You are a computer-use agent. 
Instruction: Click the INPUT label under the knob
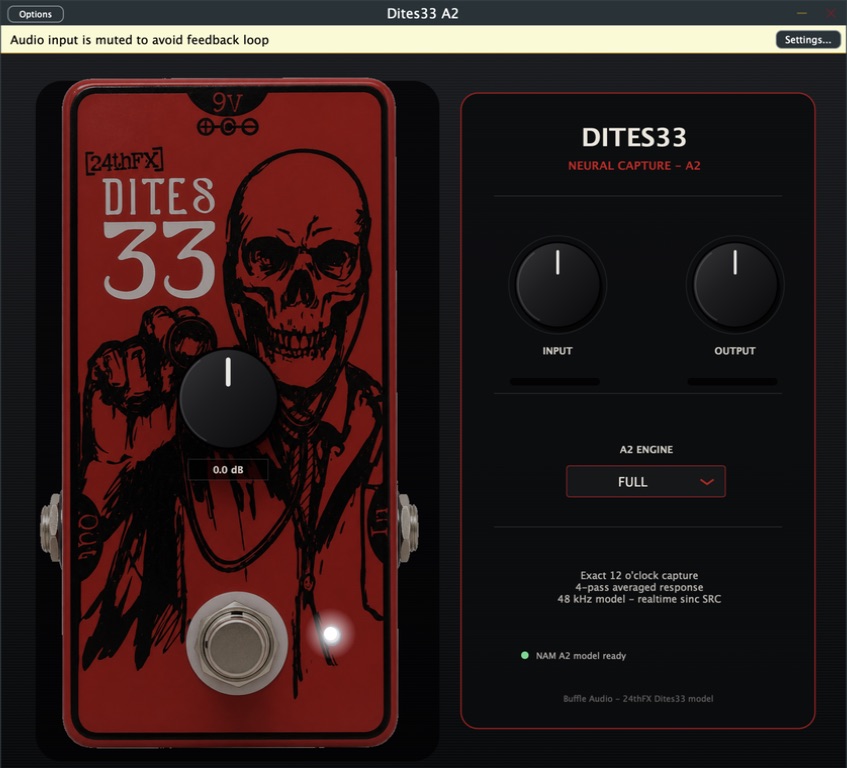tap(557, 351)
